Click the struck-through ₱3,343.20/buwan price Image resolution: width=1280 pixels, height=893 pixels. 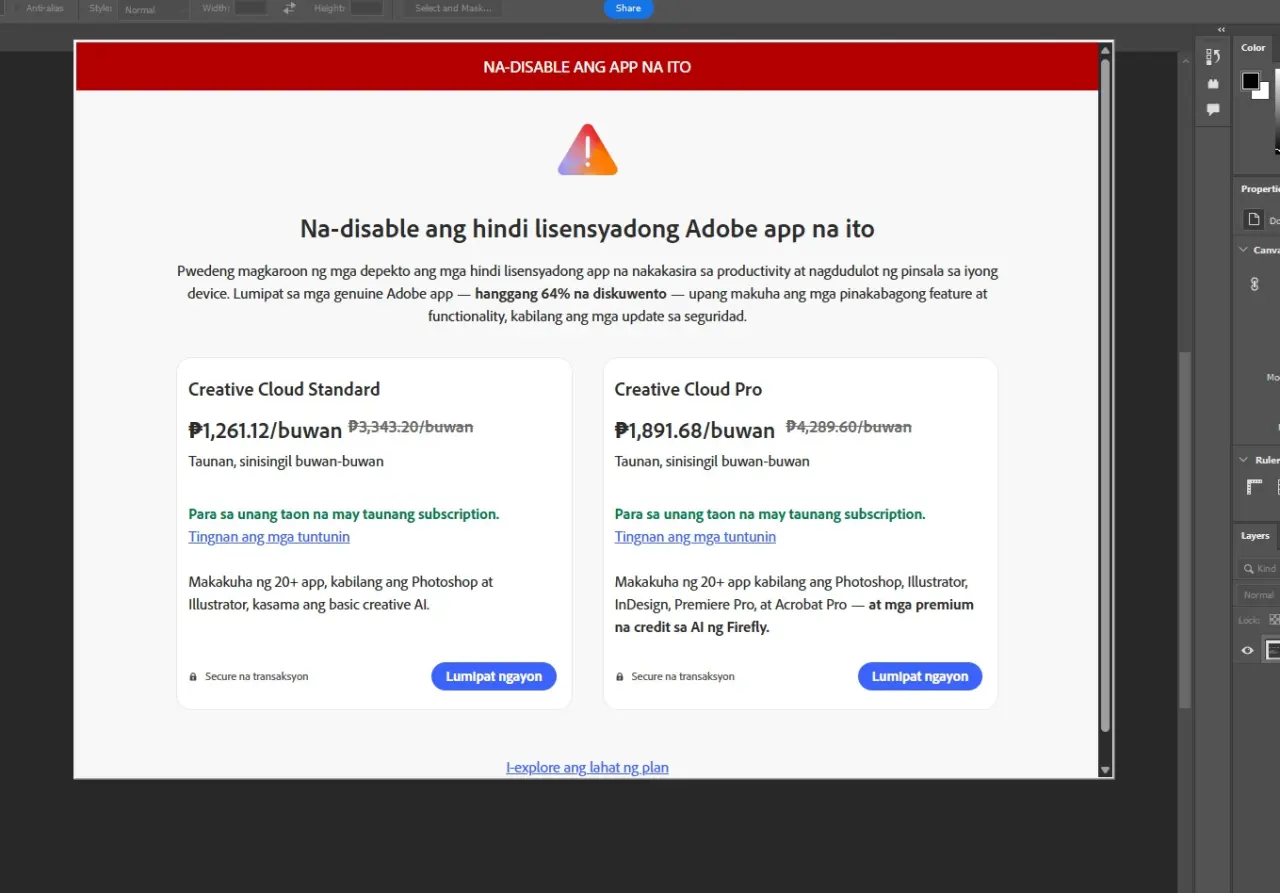coord(411,427)
